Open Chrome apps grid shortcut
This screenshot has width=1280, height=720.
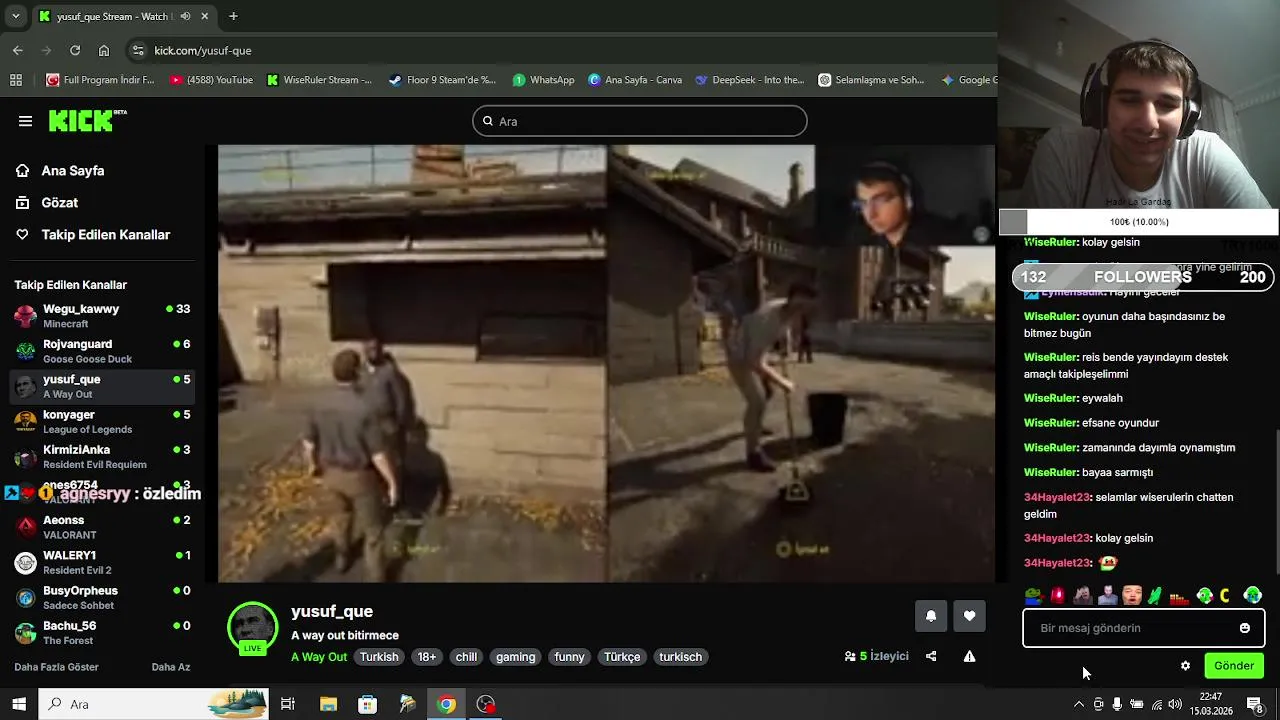click(x=16, y=80)
